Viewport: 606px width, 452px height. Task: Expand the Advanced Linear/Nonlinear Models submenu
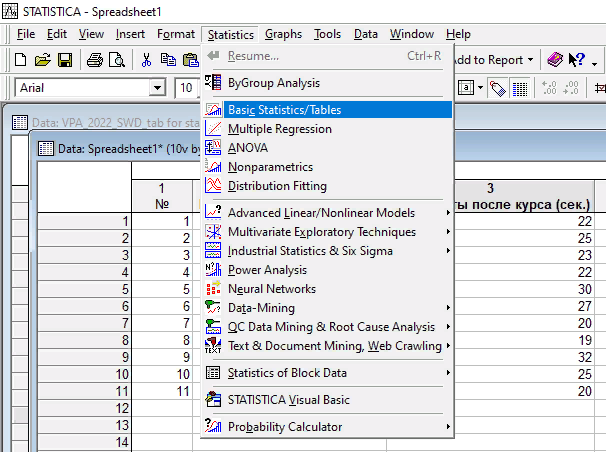tap(448, 212)
